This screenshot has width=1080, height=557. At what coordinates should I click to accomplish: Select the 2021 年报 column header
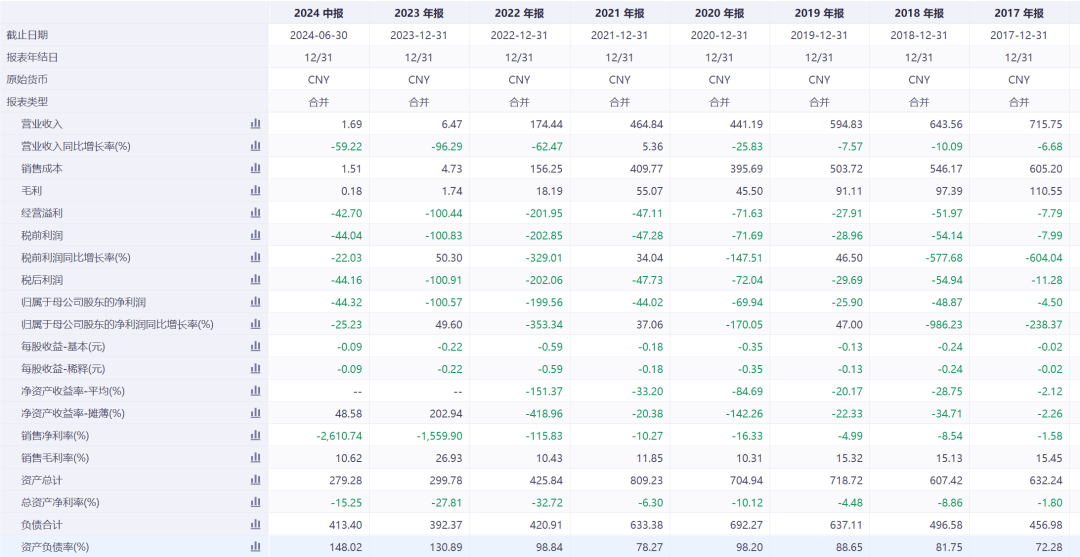tap(619, 13)
